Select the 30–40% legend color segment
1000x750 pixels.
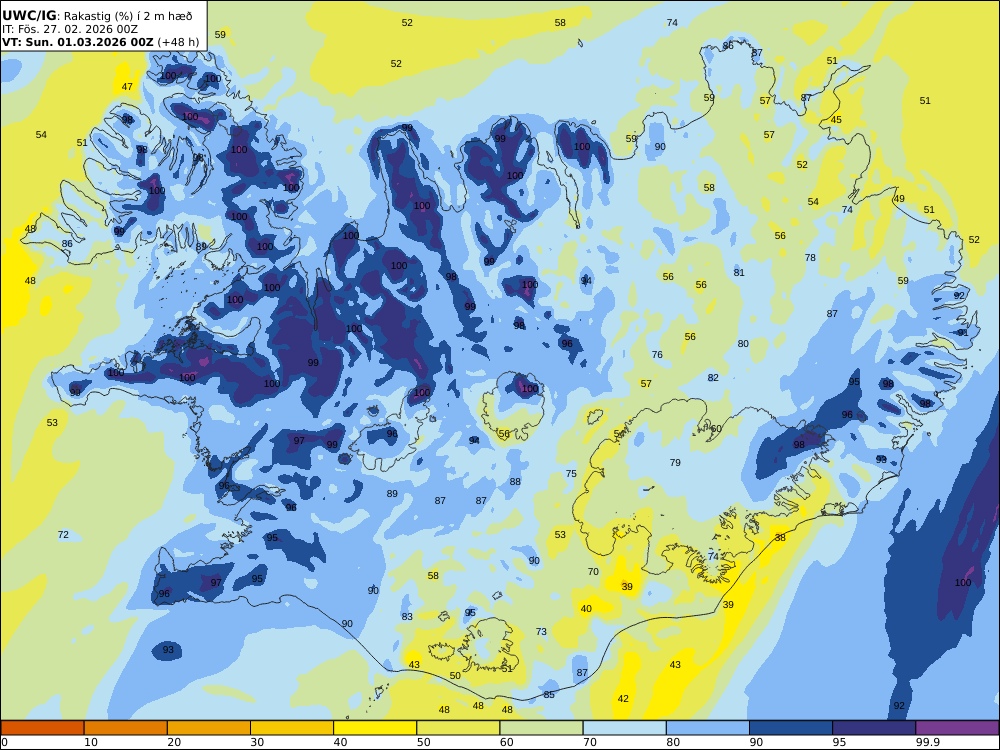[292, 728]
